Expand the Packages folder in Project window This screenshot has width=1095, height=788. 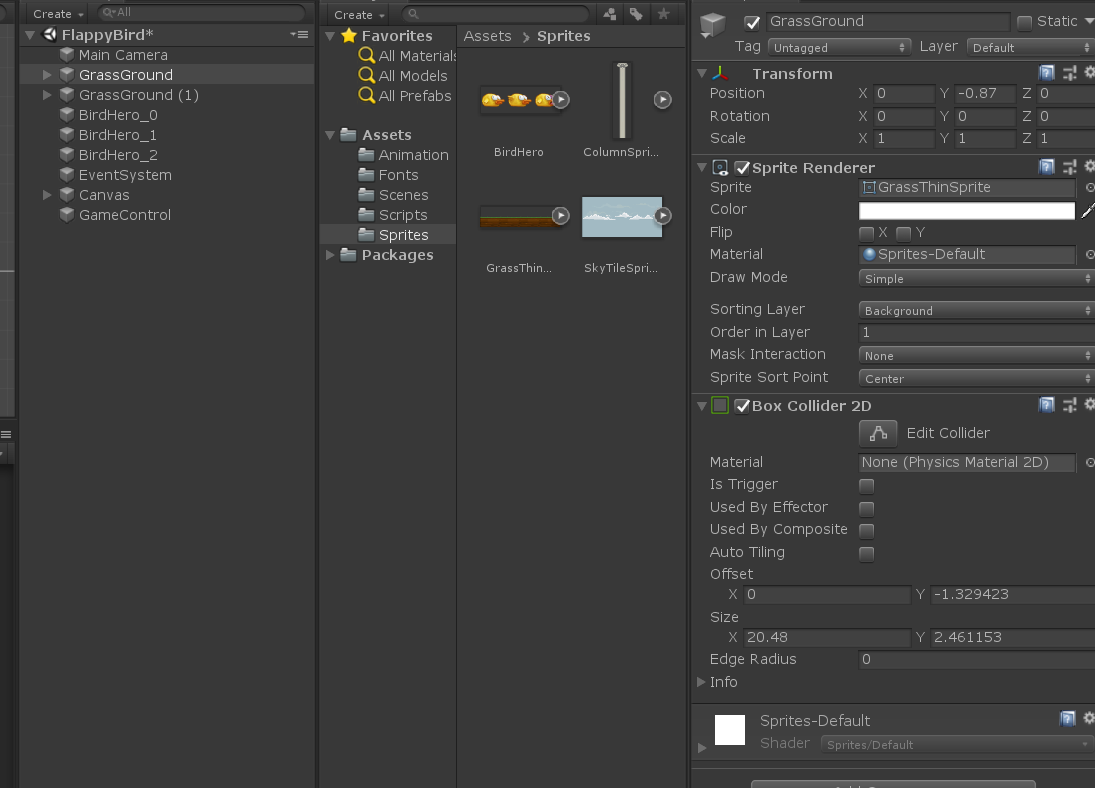coord(331,255)
